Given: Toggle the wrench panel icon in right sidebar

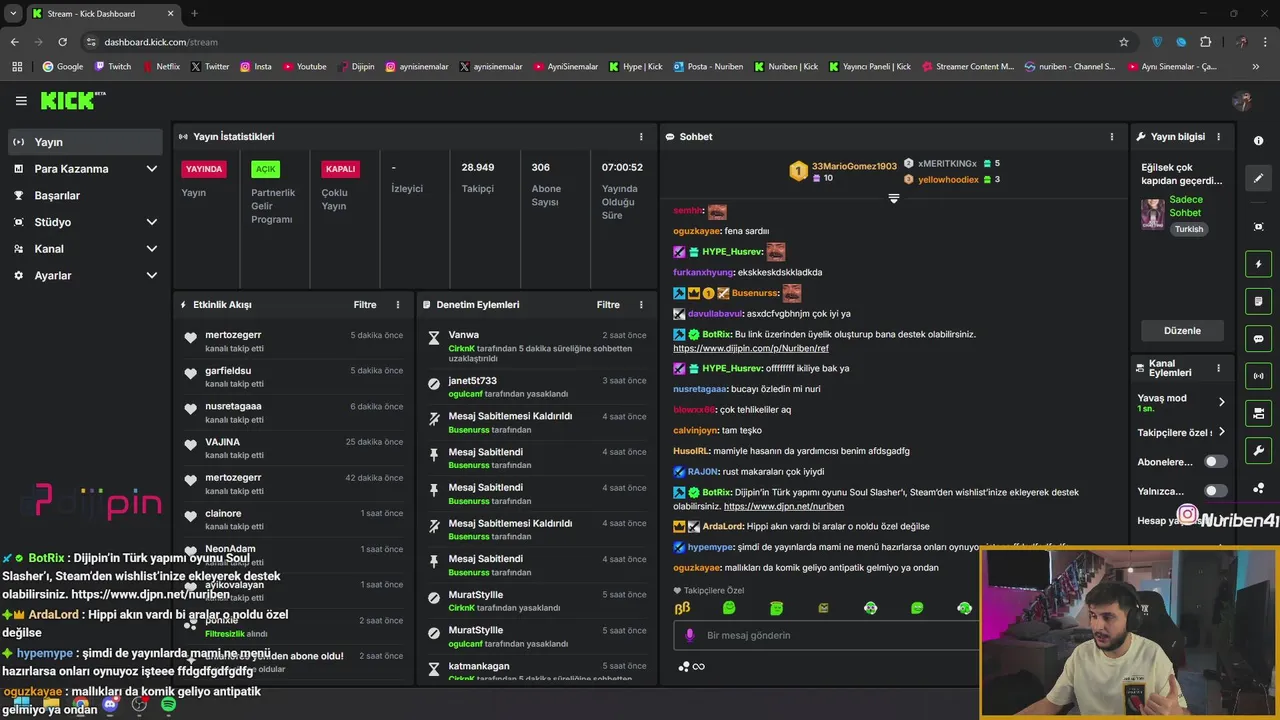Looking at the screenshot, I should click(1258, 450).
